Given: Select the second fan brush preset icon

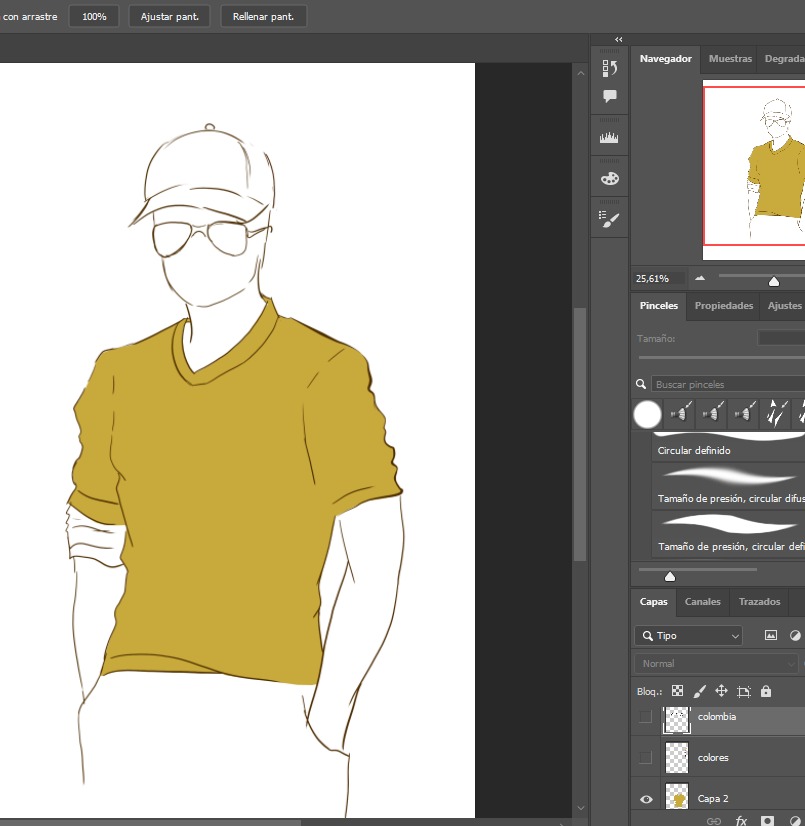Looking at the screenshot, I should click(712, 414).
